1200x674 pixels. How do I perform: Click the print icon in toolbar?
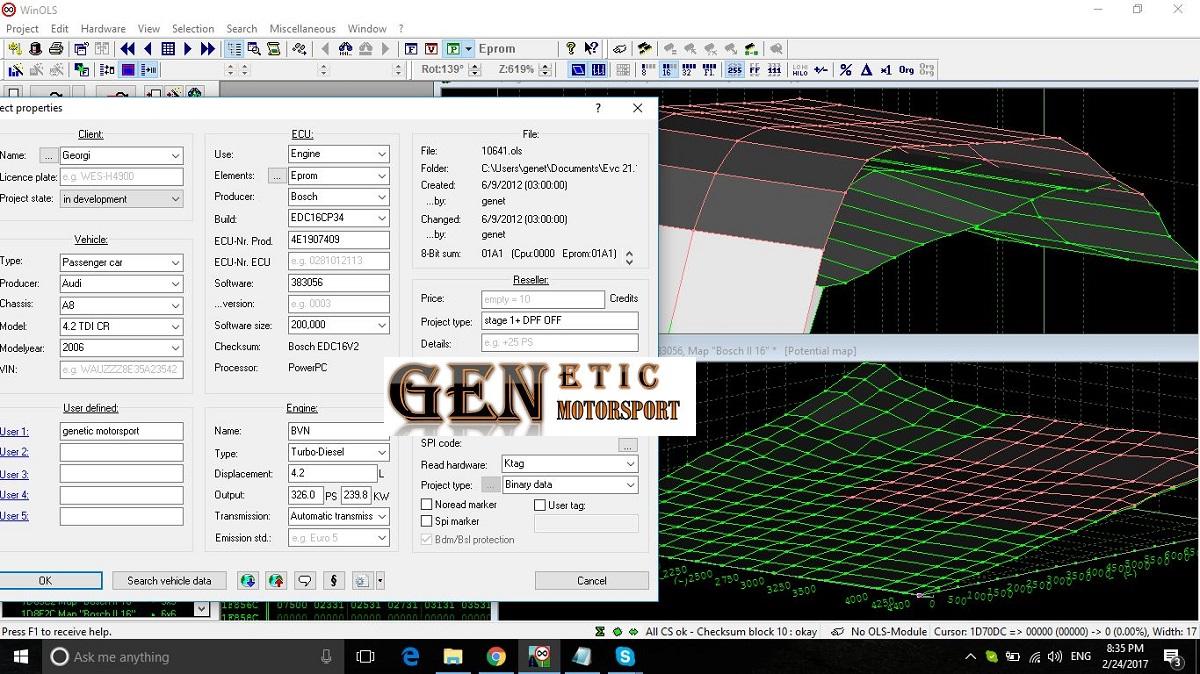click(x=56, y=48)
